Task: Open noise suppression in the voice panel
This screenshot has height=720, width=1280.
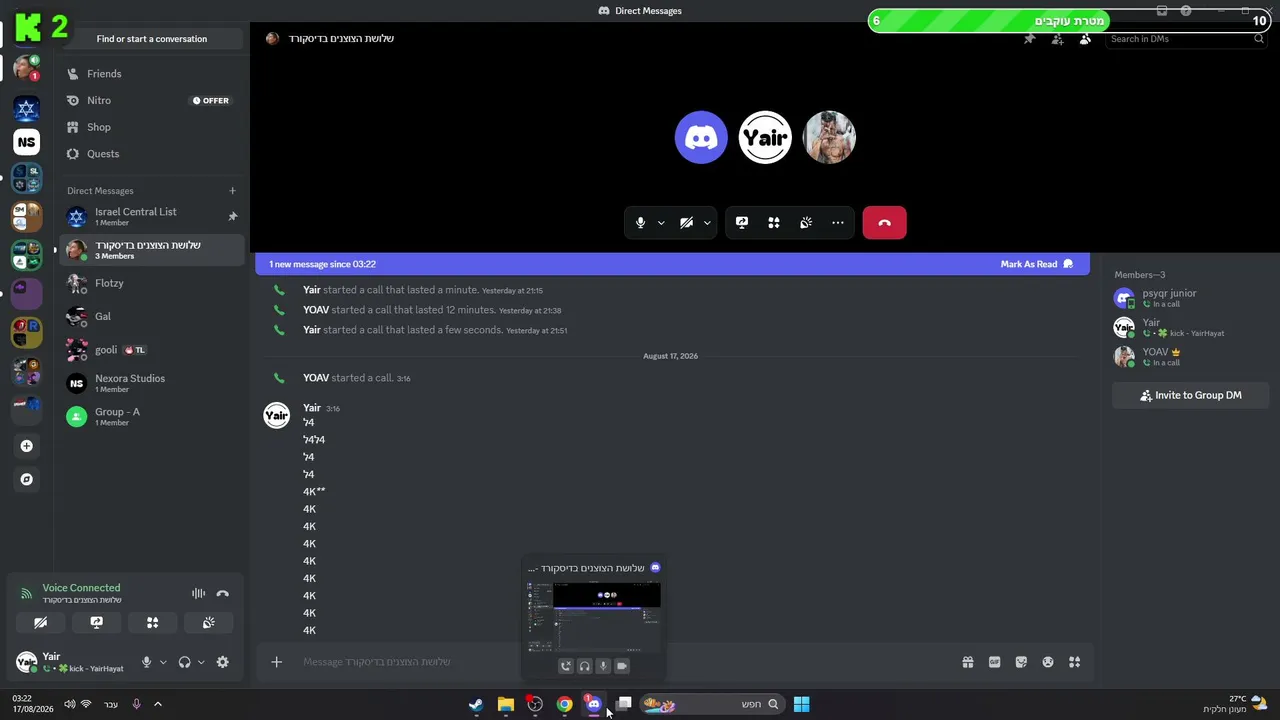Action: 198,594
